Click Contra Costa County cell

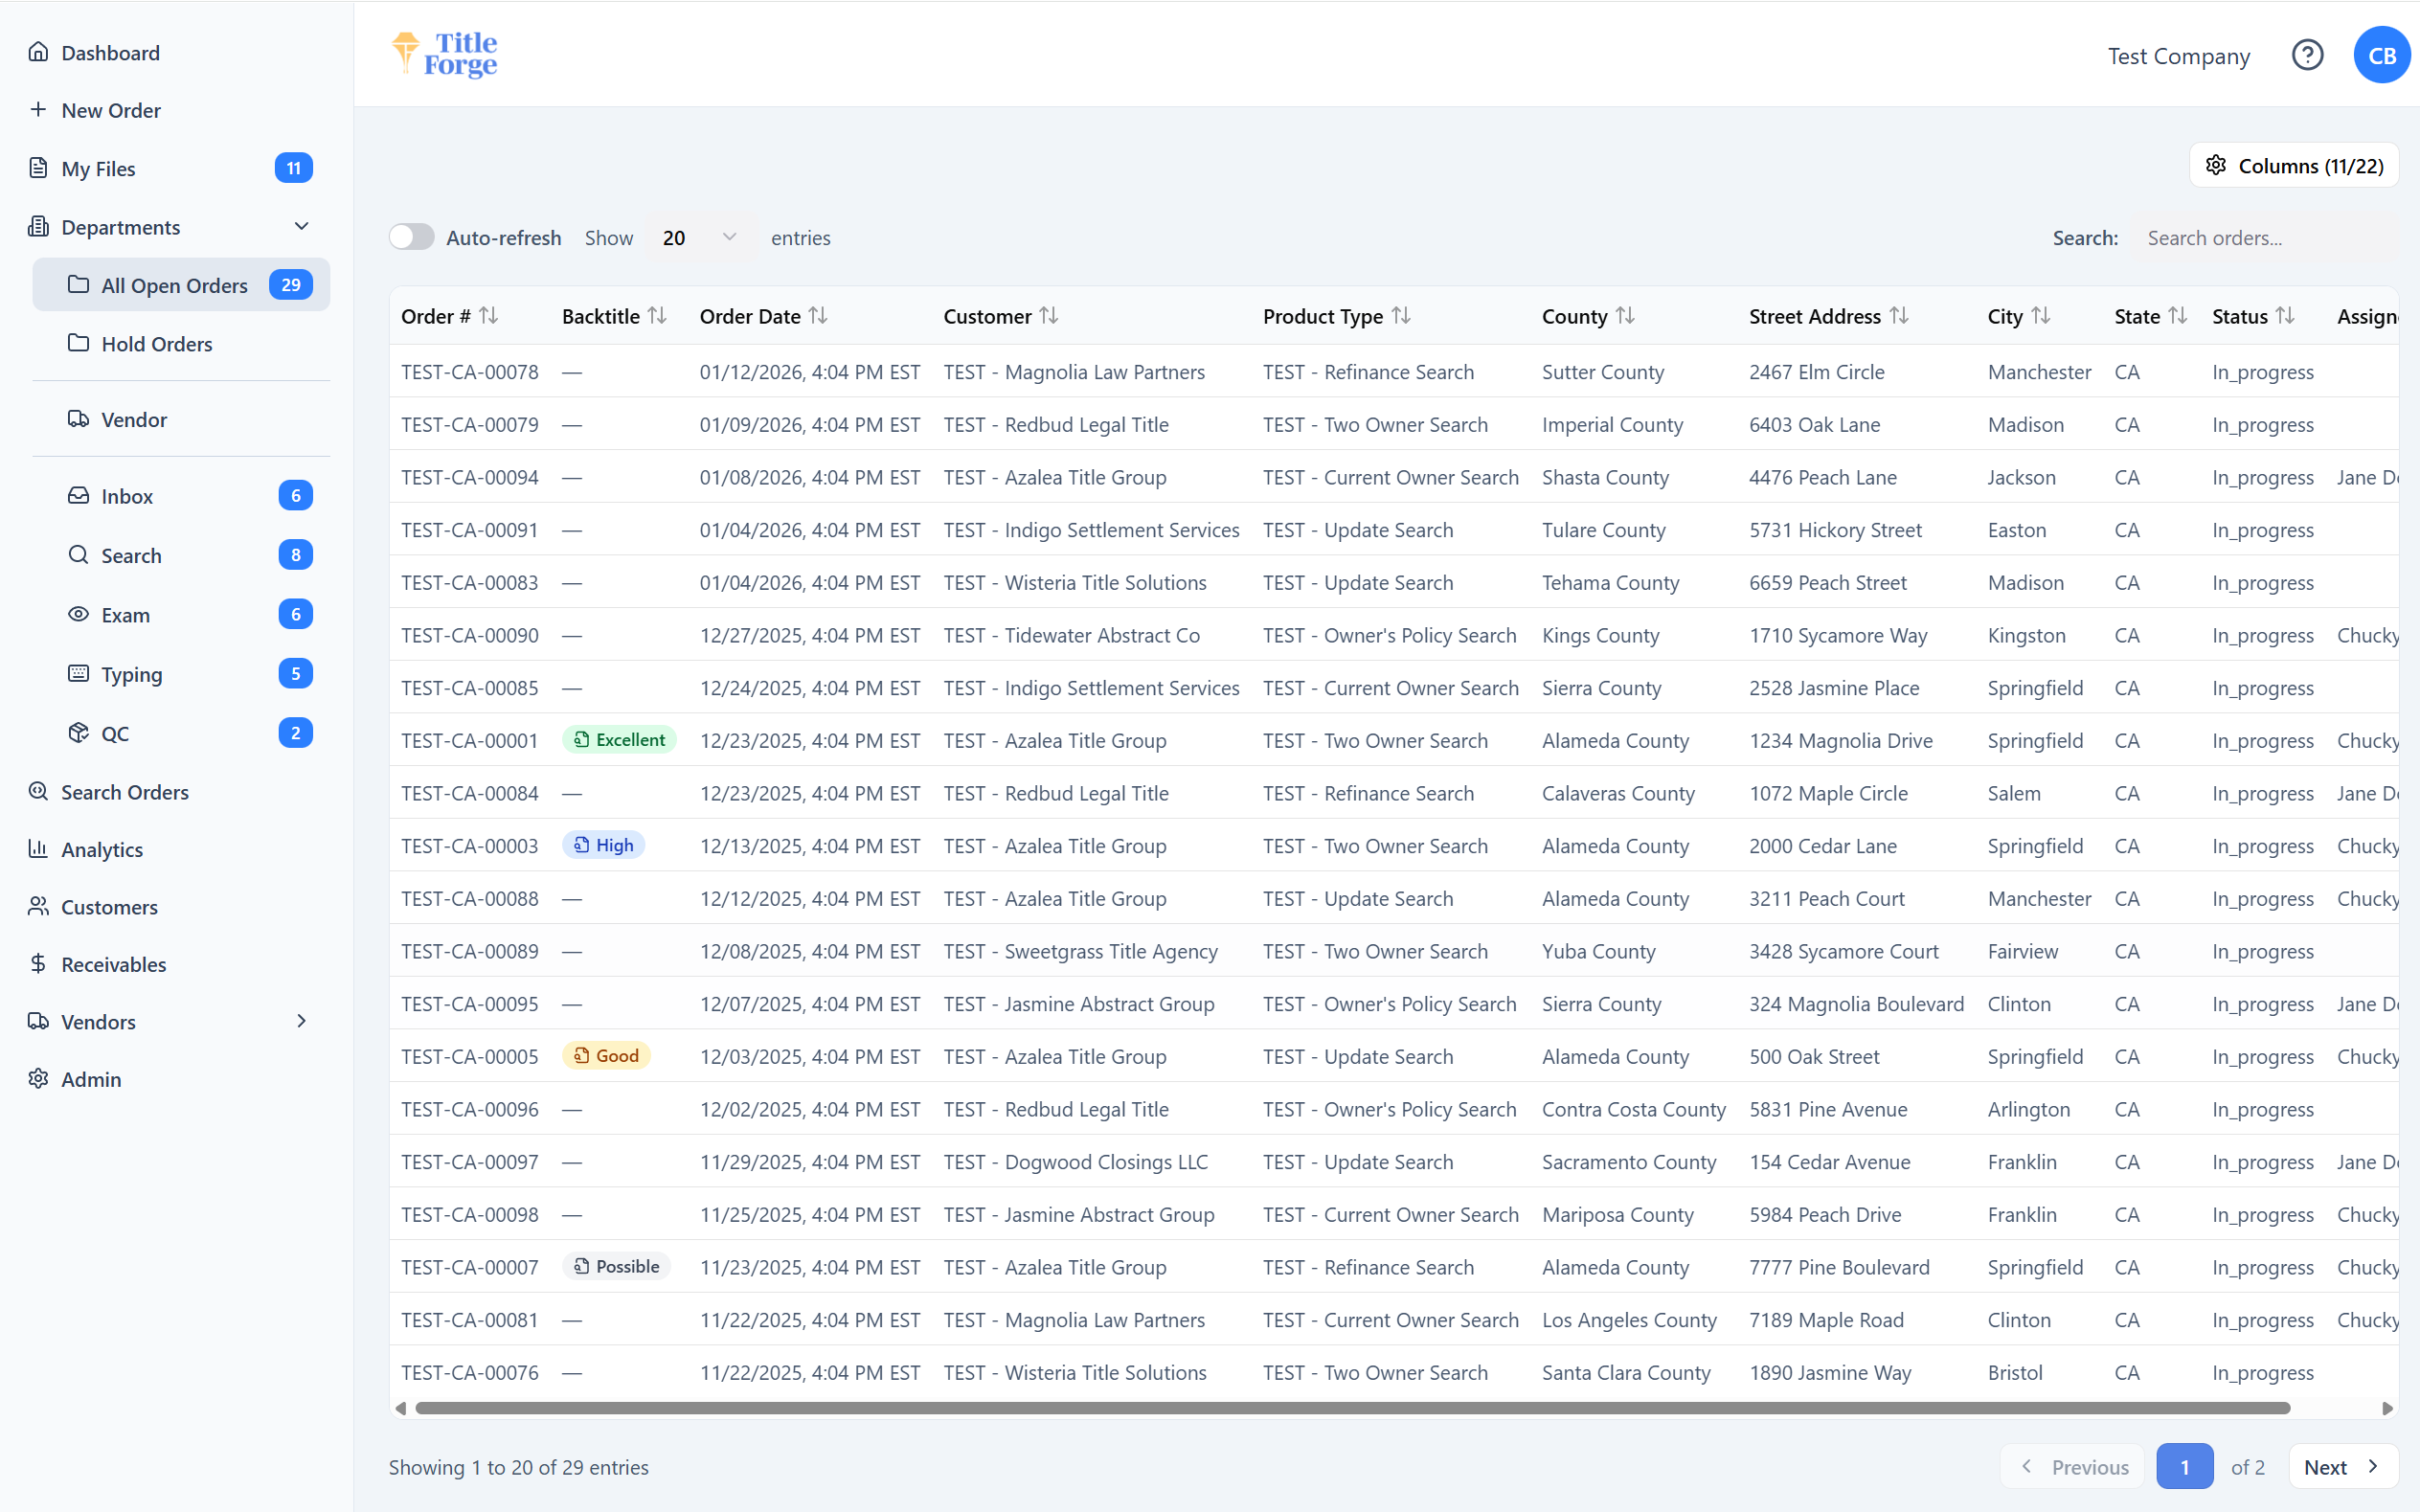[x=1633, y=1109]
